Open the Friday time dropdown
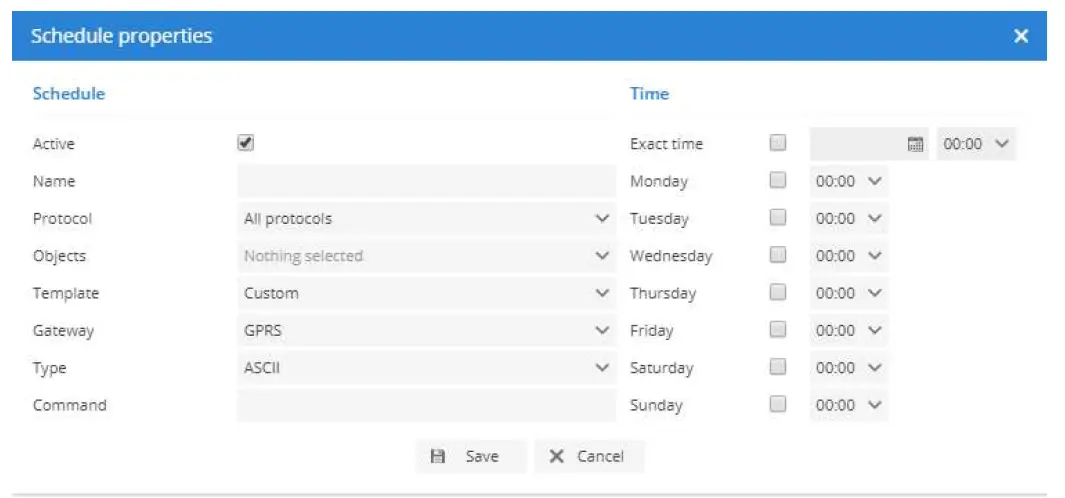This screenshot has height=498, width=1065. click(x=848, y=330)
